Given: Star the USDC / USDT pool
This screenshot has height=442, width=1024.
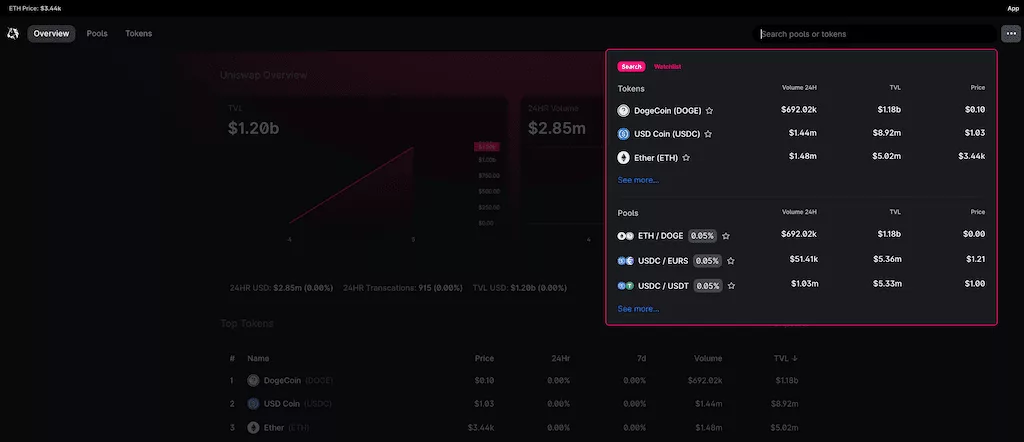Looking at the screenshot, I should (731, 285).
